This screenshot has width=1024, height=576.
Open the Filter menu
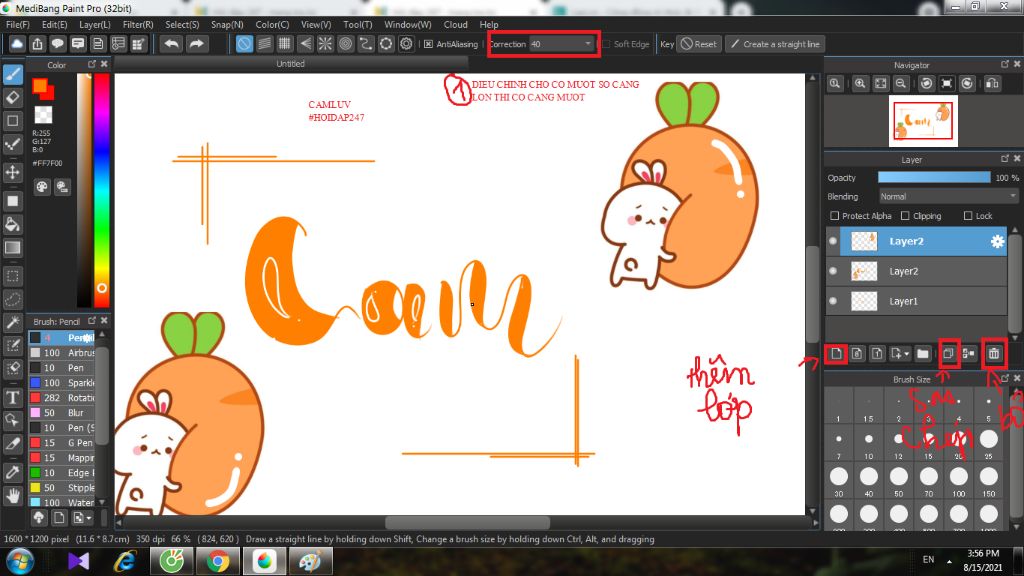click(138, 25)
